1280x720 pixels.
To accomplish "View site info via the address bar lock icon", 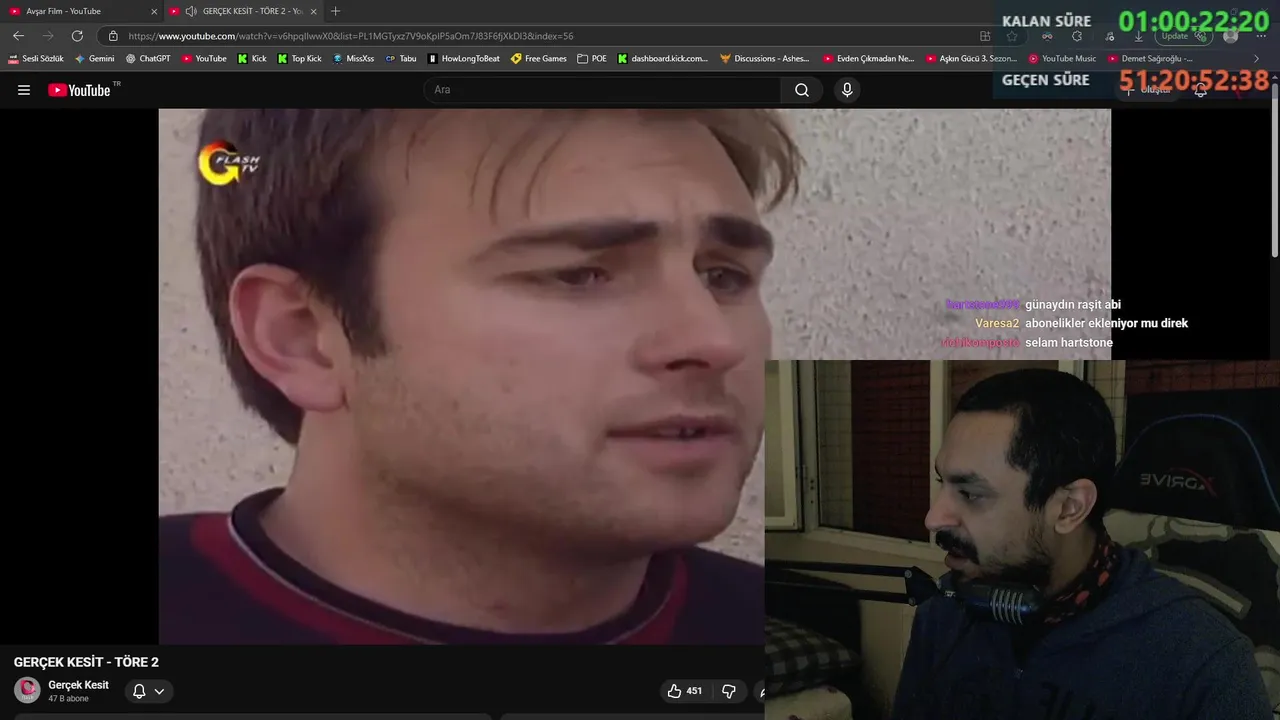I will [x=113, y=36].
